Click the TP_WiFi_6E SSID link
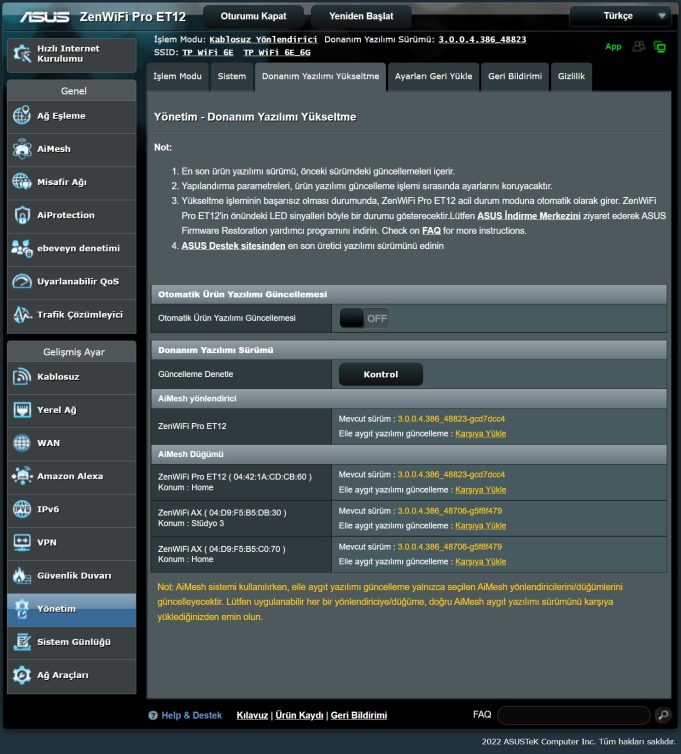This screenshot has height=754, width=681. pos(208,52)
